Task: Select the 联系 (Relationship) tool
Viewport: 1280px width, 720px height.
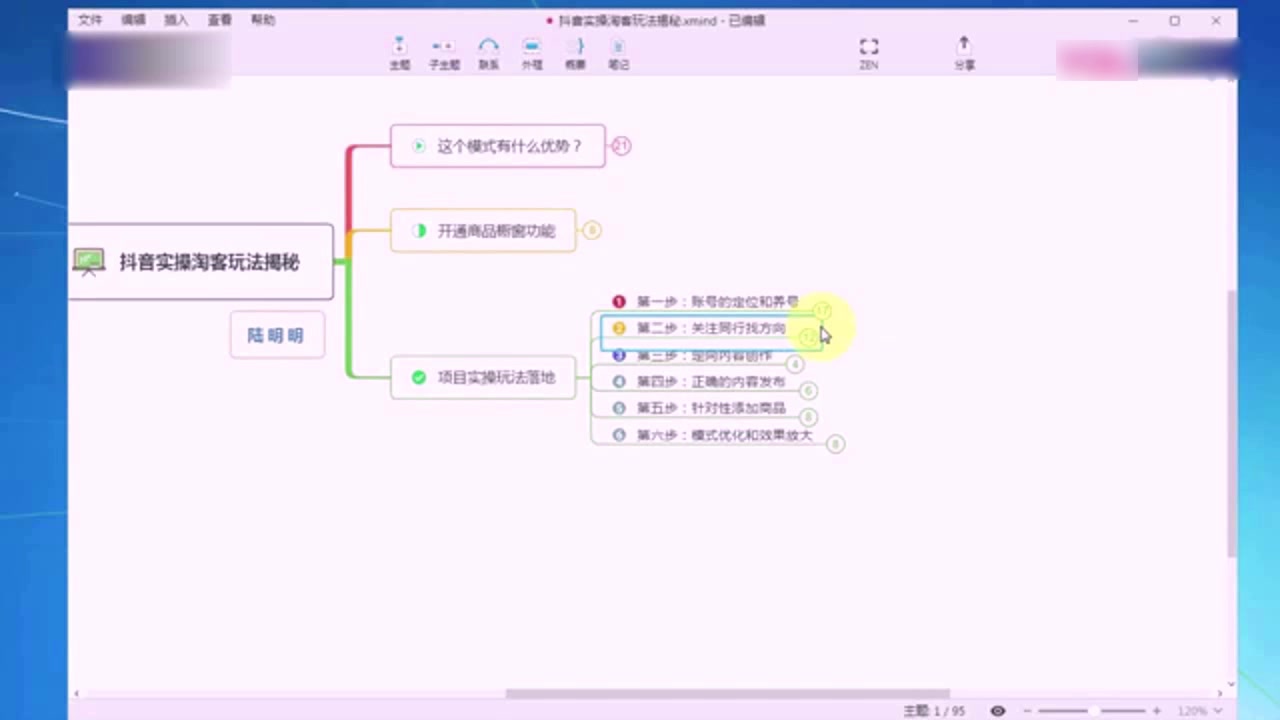Action: 488,53
